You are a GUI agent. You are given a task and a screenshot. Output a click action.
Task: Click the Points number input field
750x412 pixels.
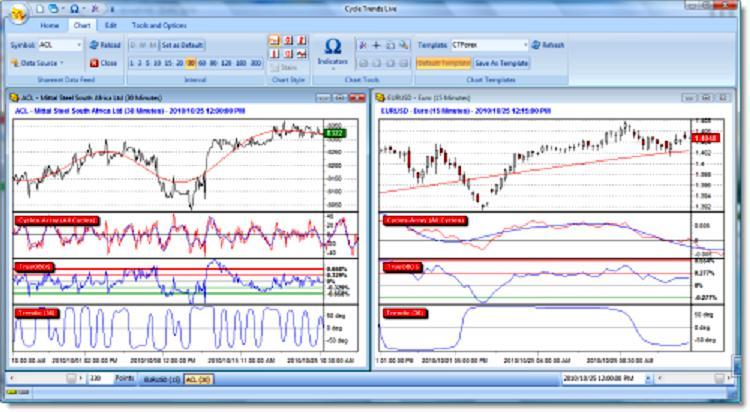pos(101,379)
